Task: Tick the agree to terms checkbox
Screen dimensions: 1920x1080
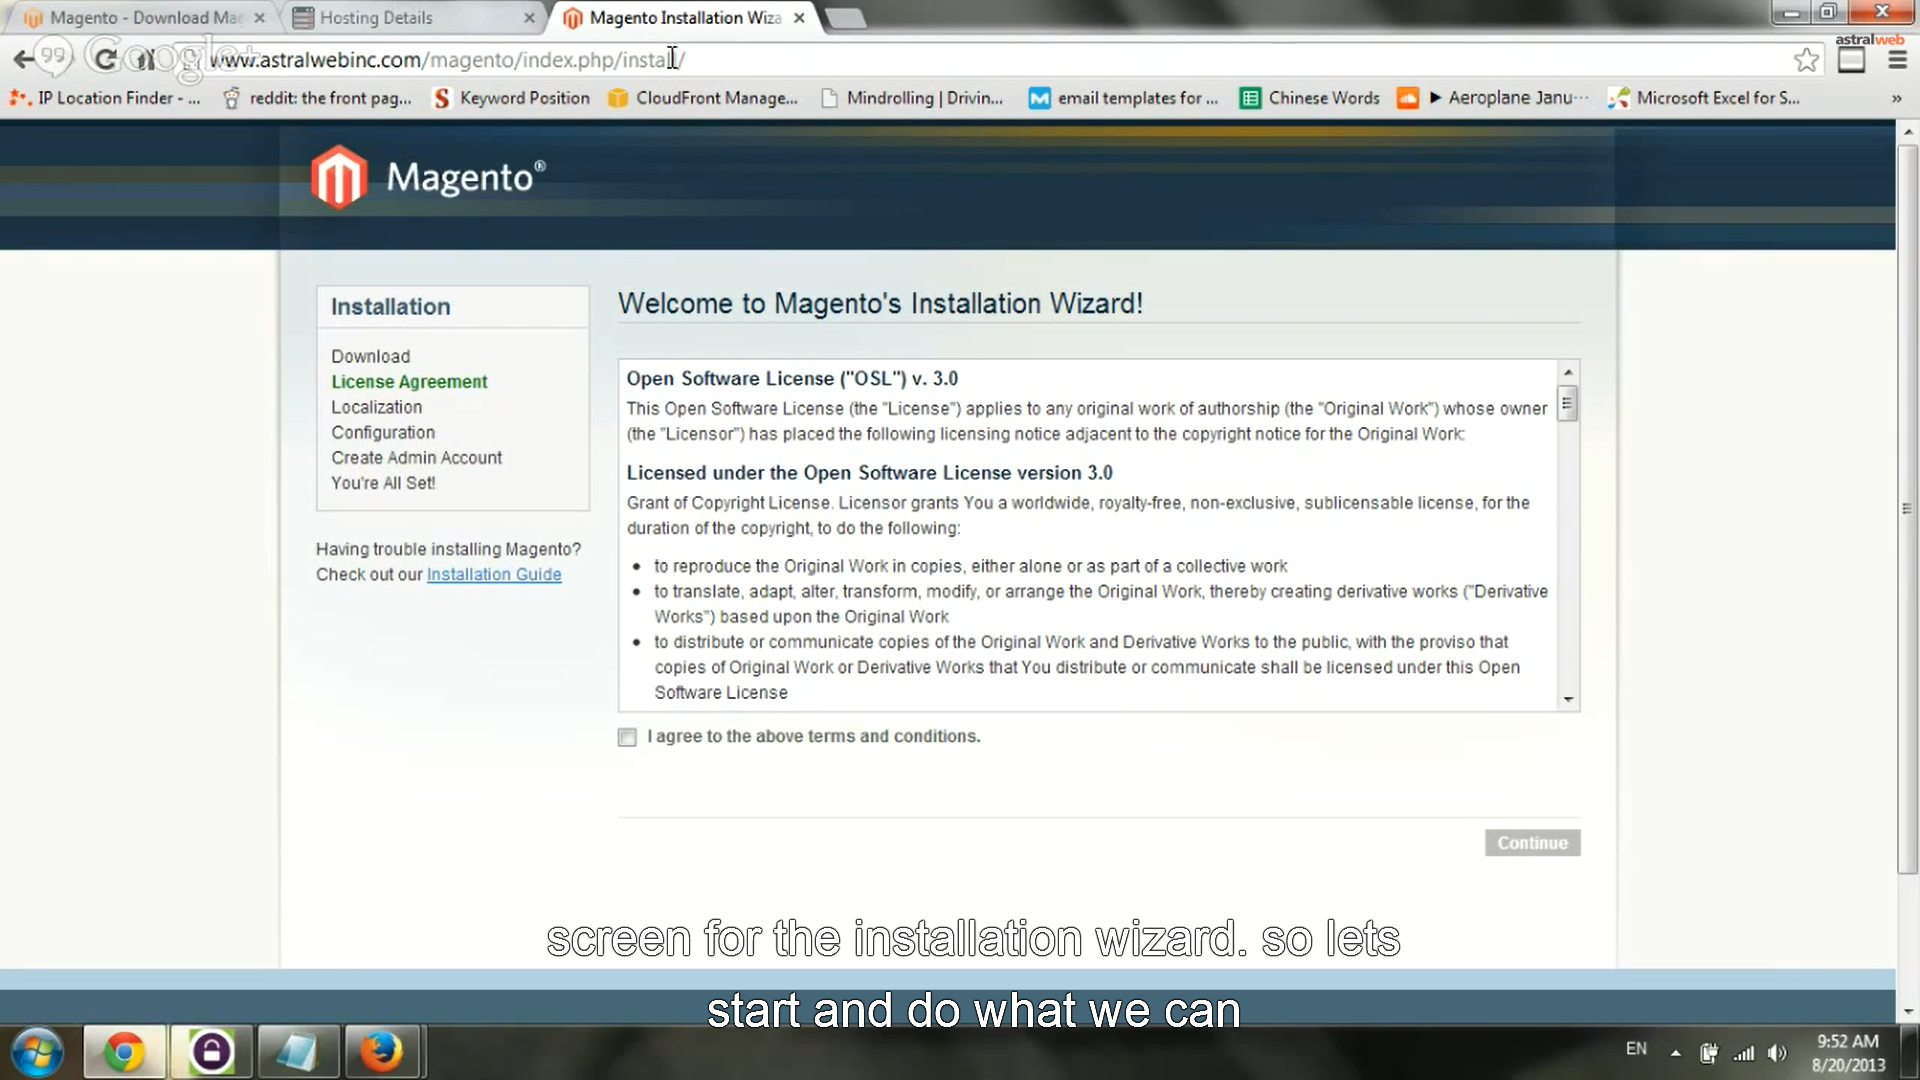Action: coord(627,737)
